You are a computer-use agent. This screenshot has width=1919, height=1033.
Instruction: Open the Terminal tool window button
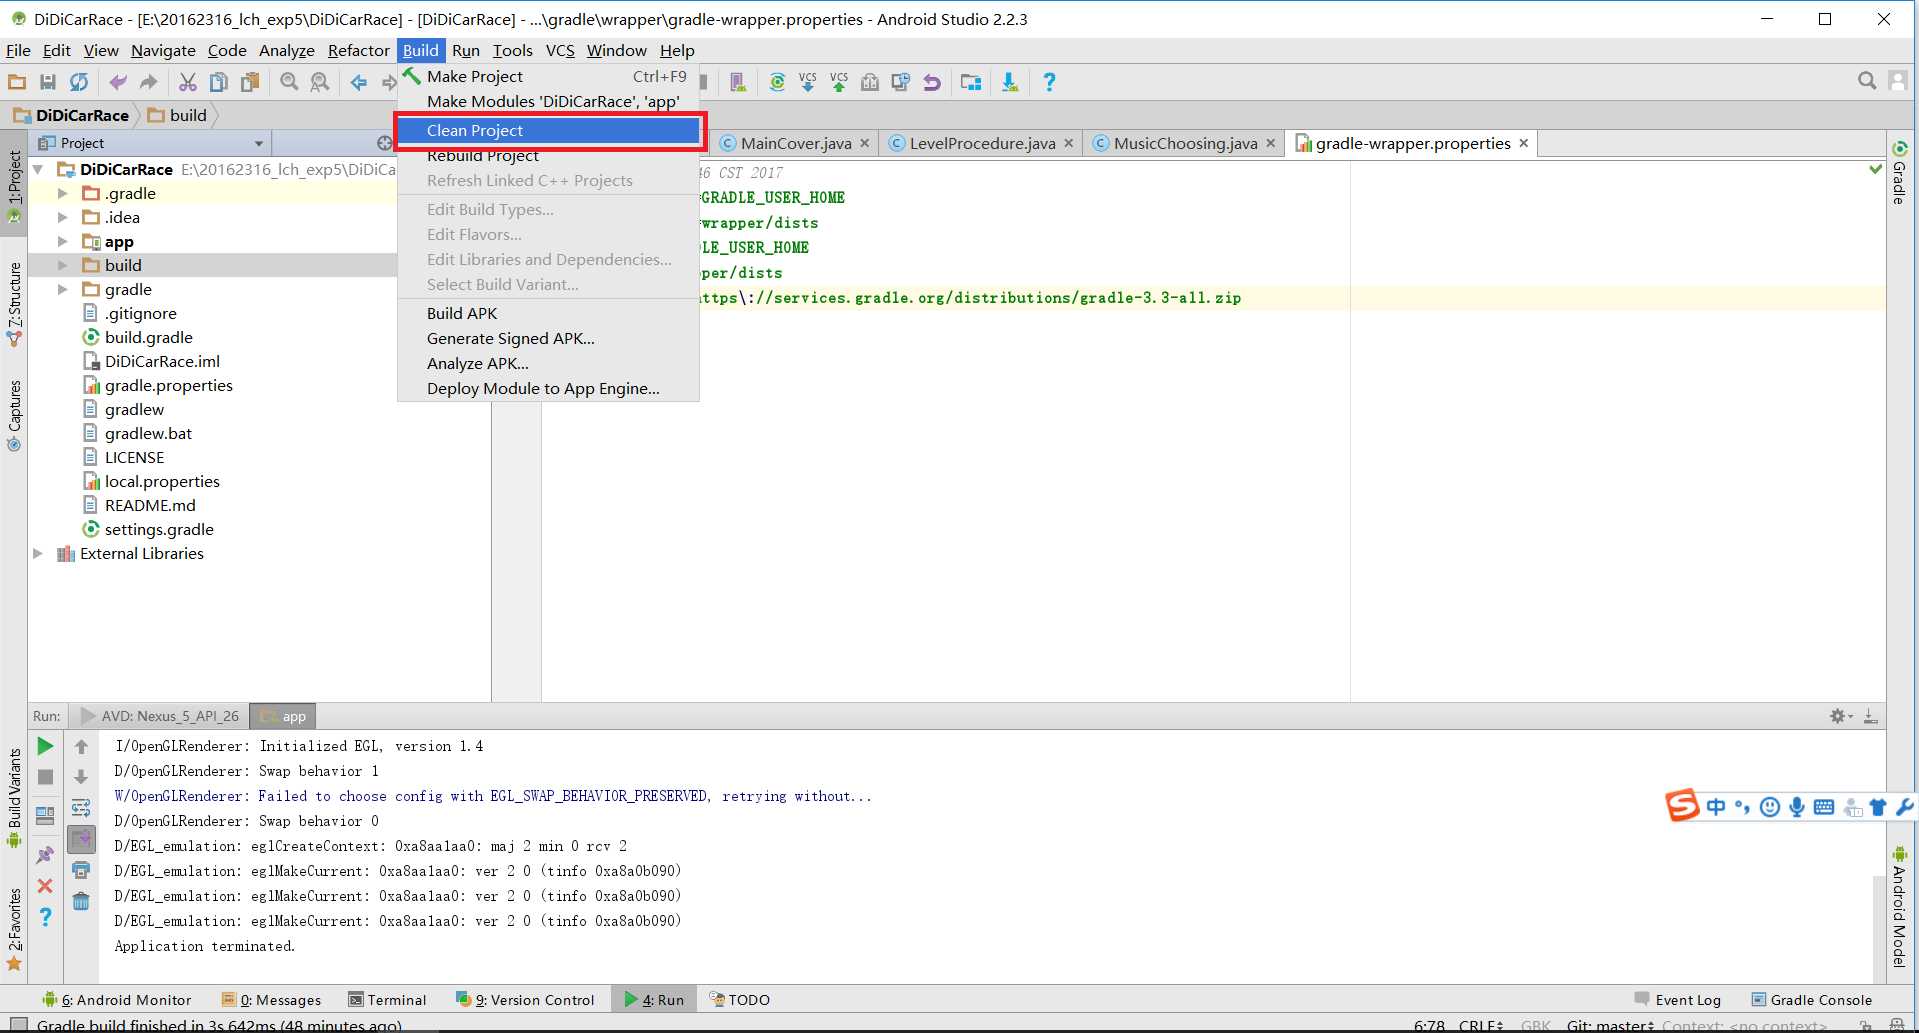pyautogui.click(x=387, y=999)
